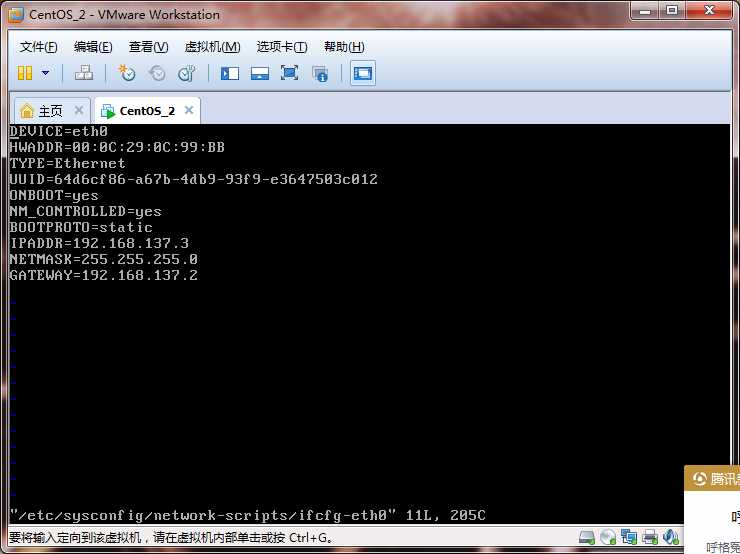
Task: Open the 选项卡(T) menu
Action: 282,47
